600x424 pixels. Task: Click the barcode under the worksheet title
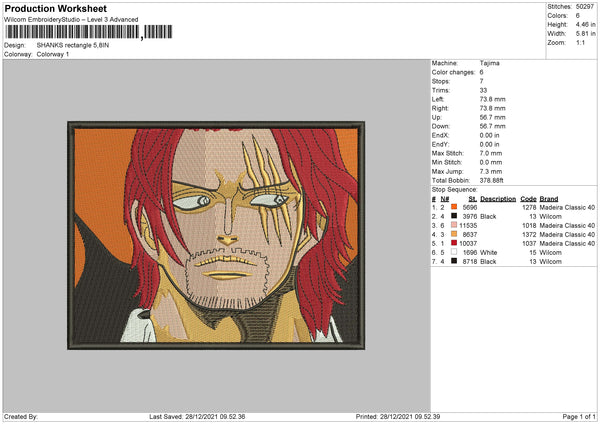click(89, 32)
